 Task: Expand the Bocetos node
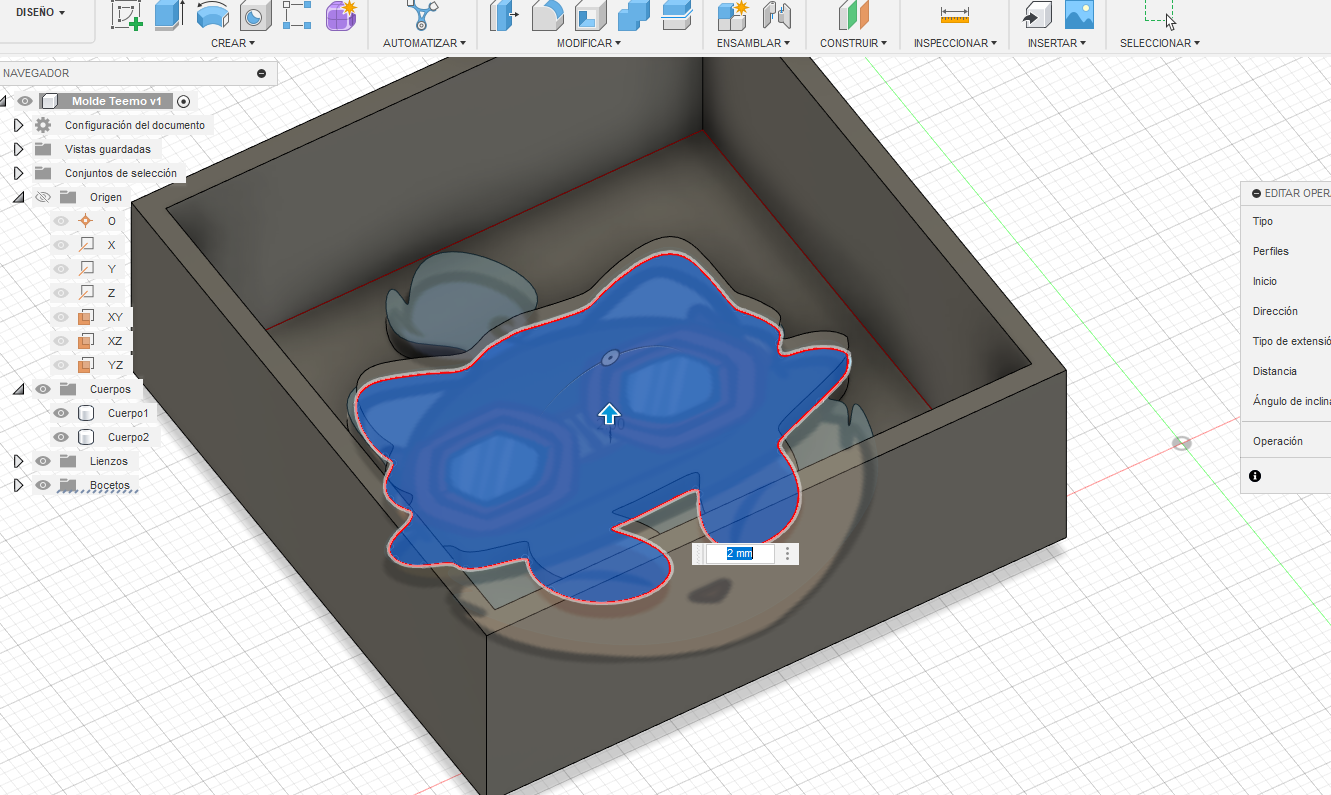pyautogui.click(x=18, y=485)
